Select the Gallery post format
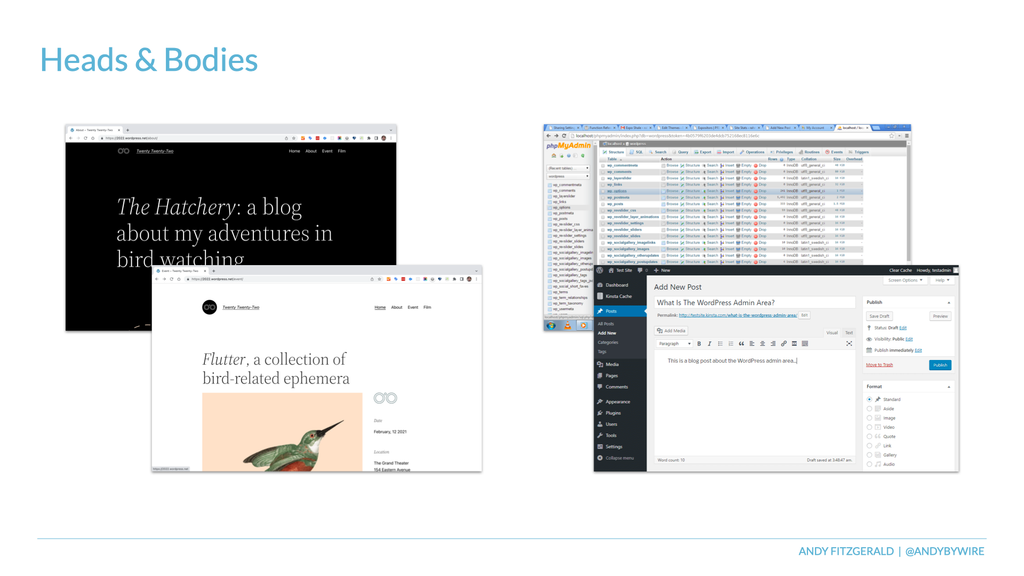The height and width of the screenshot is (576, 1024). [x=869, y=455]
